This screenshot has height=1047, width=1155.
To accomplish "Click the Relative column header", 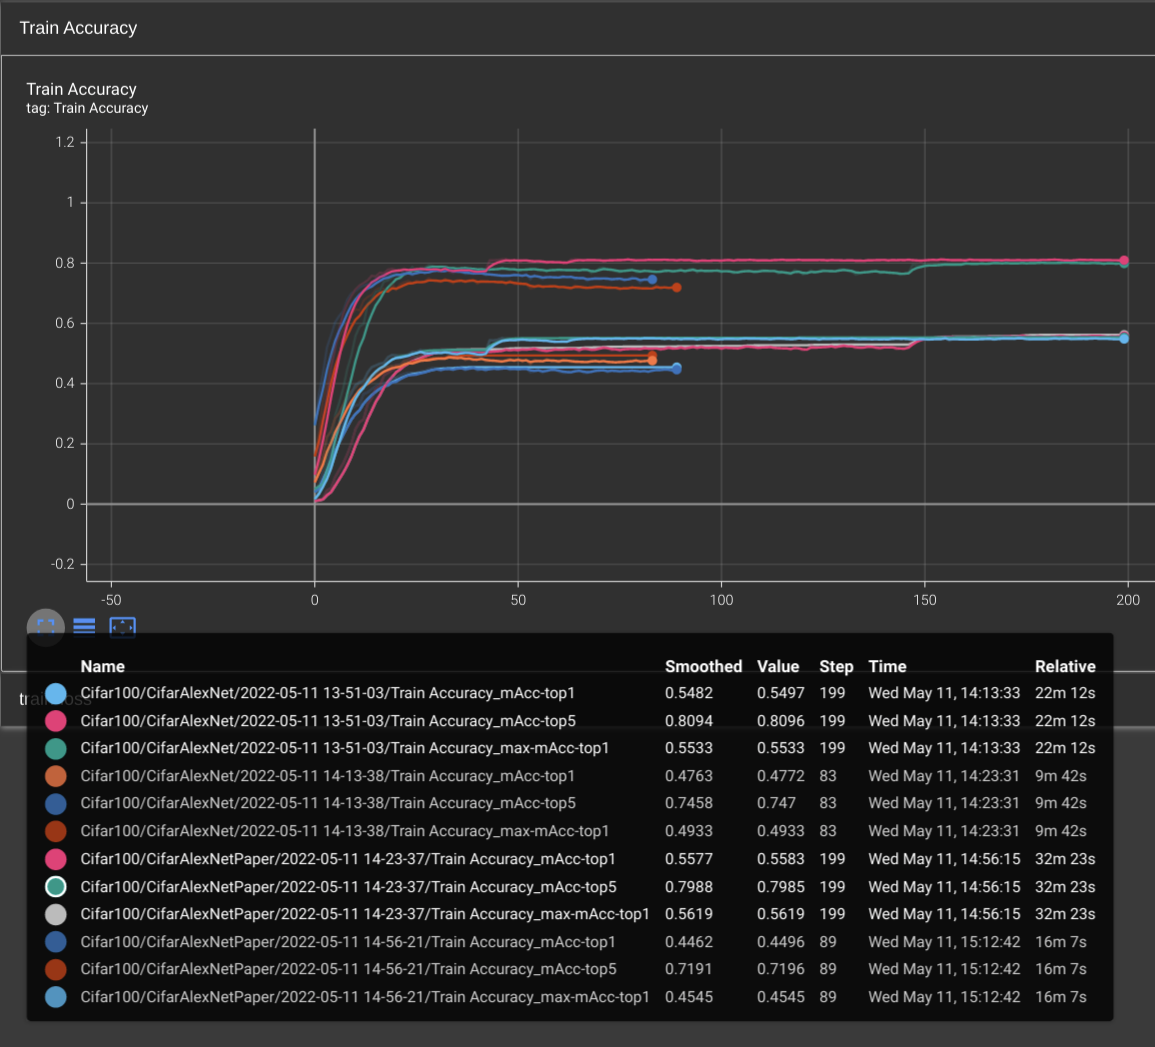I will [1064, 666].
